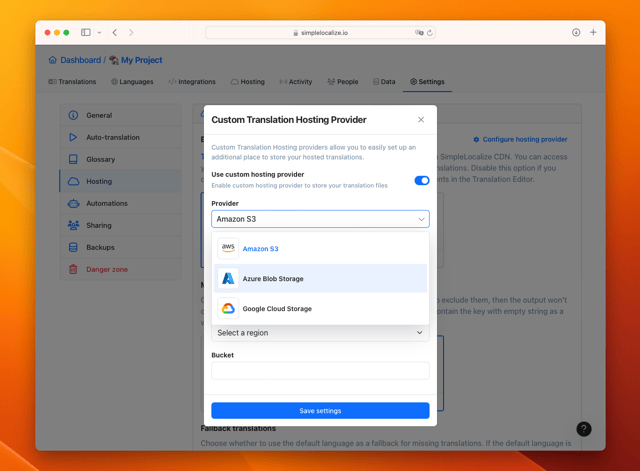Click the Dashboard home icon

(x=53, y=60)
